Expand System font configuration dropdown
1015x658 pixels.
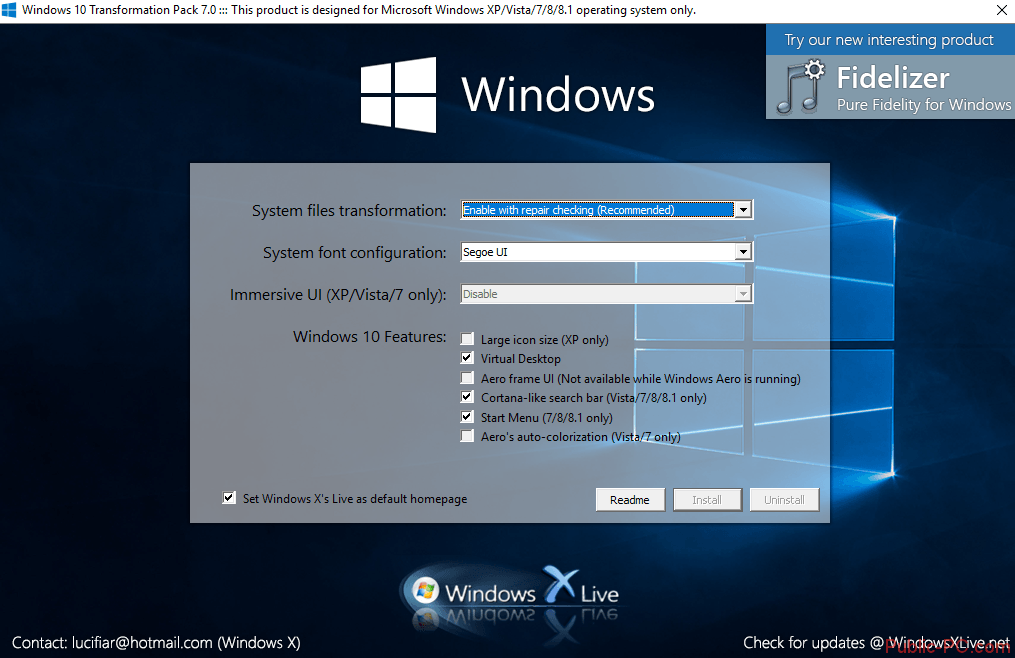742,253
